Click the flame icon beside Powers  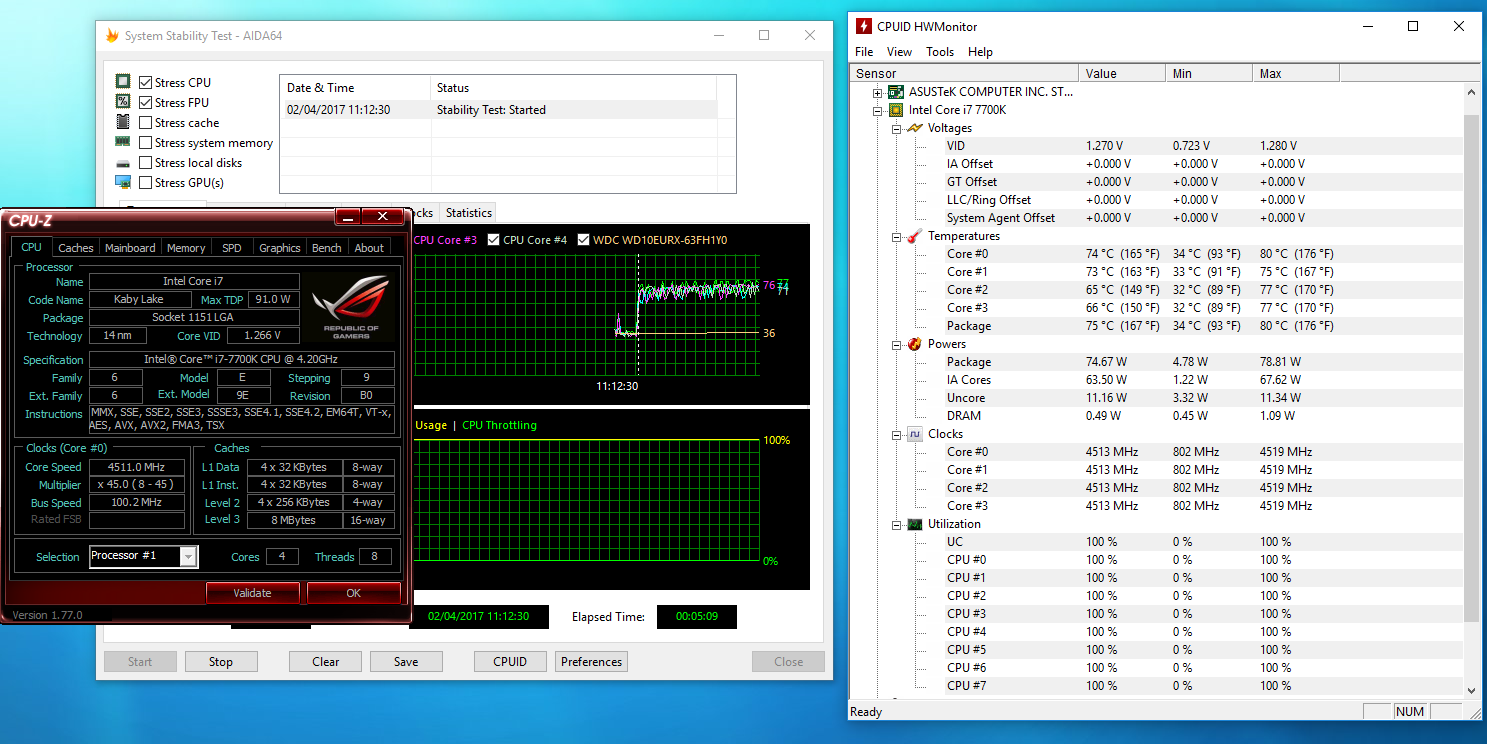click(x=914, y=344)
